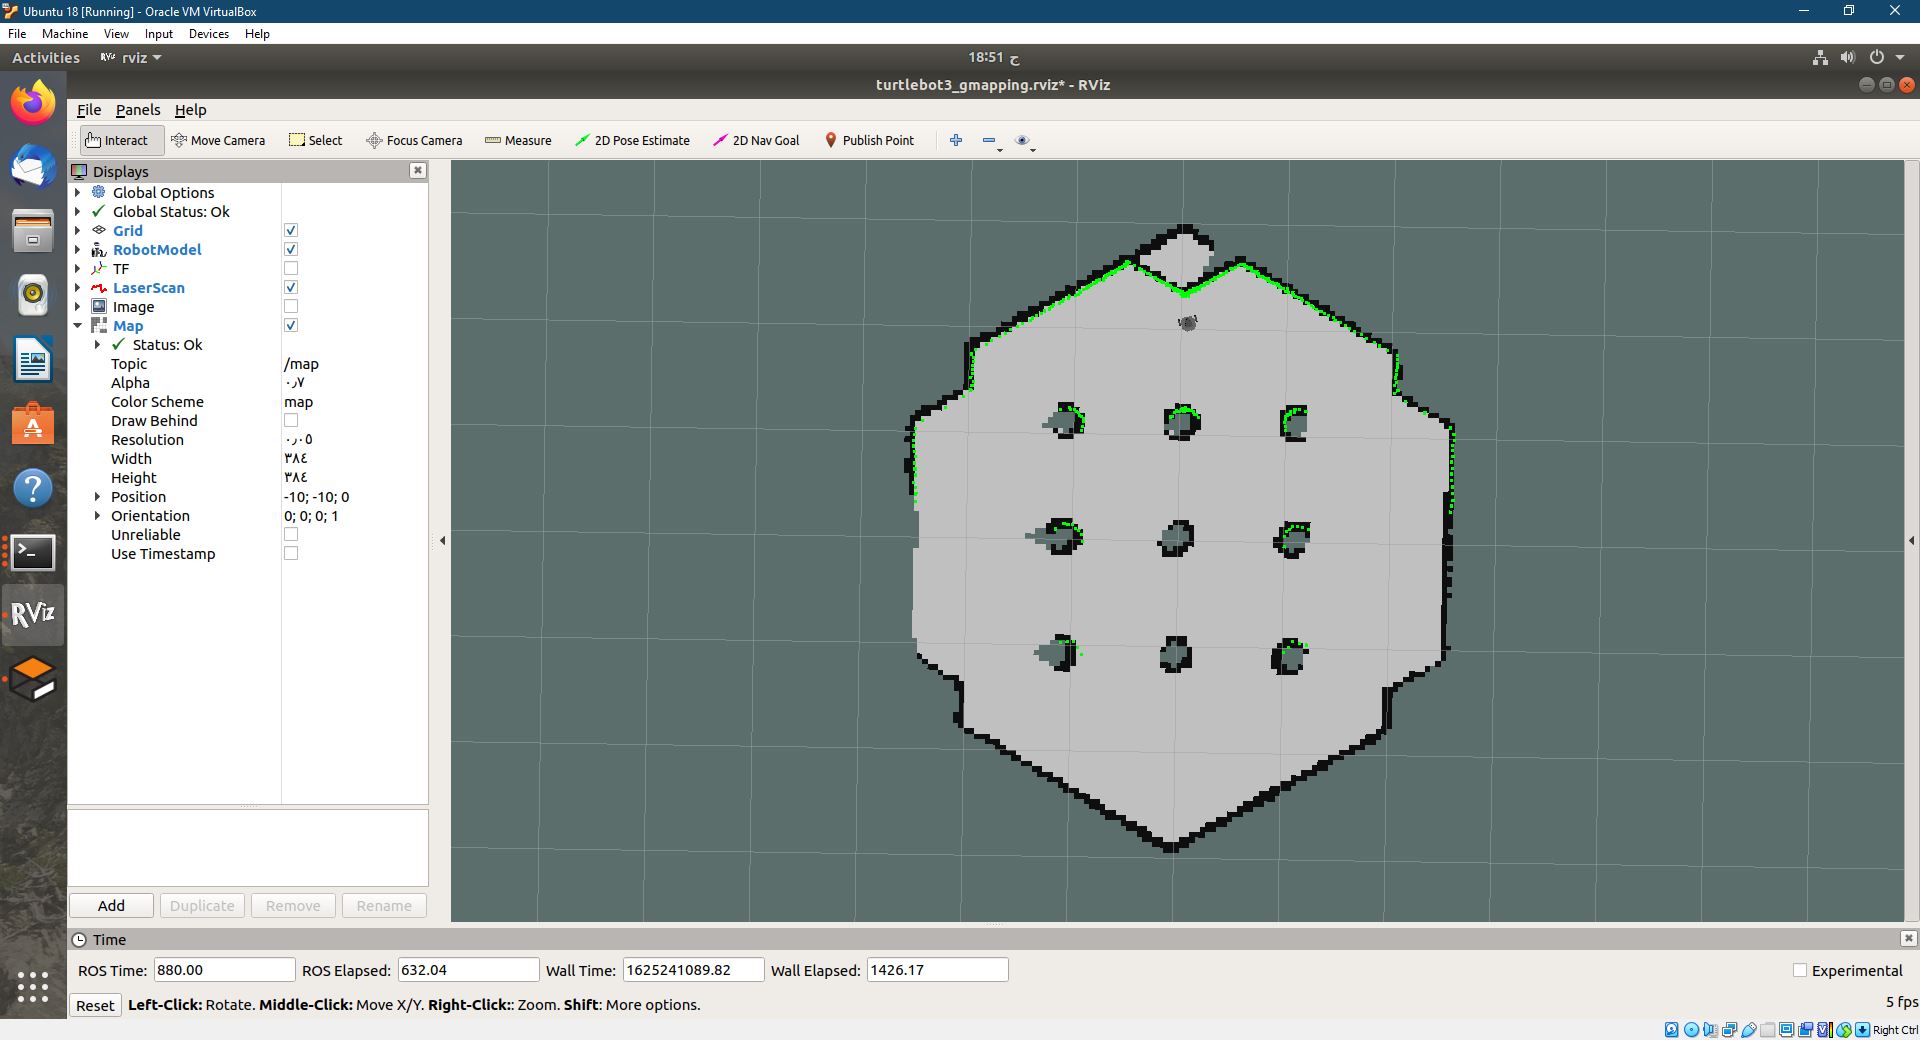Screen dimensions: 1920x1040
Task: Select the Interact tool
Action: (x=119, y=140)
